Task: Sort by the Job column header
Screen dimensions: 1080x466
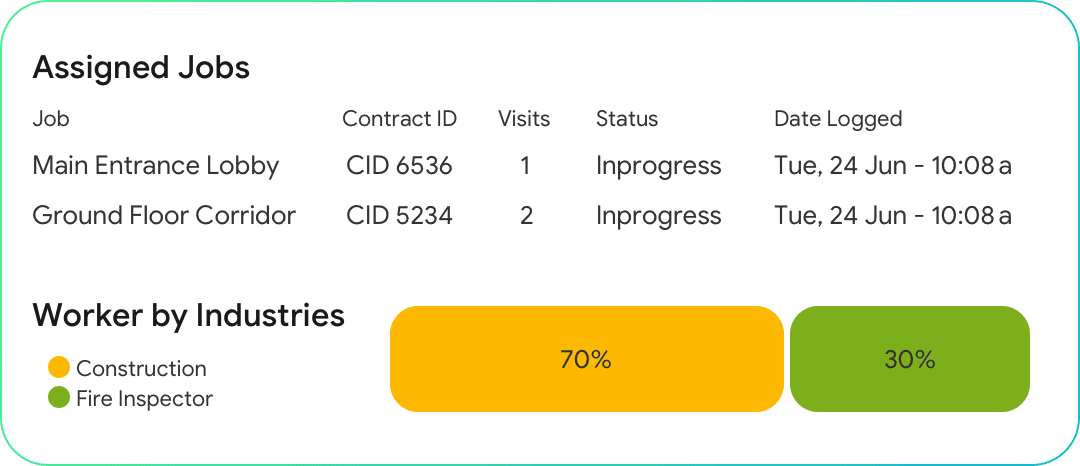Action: 51,119
